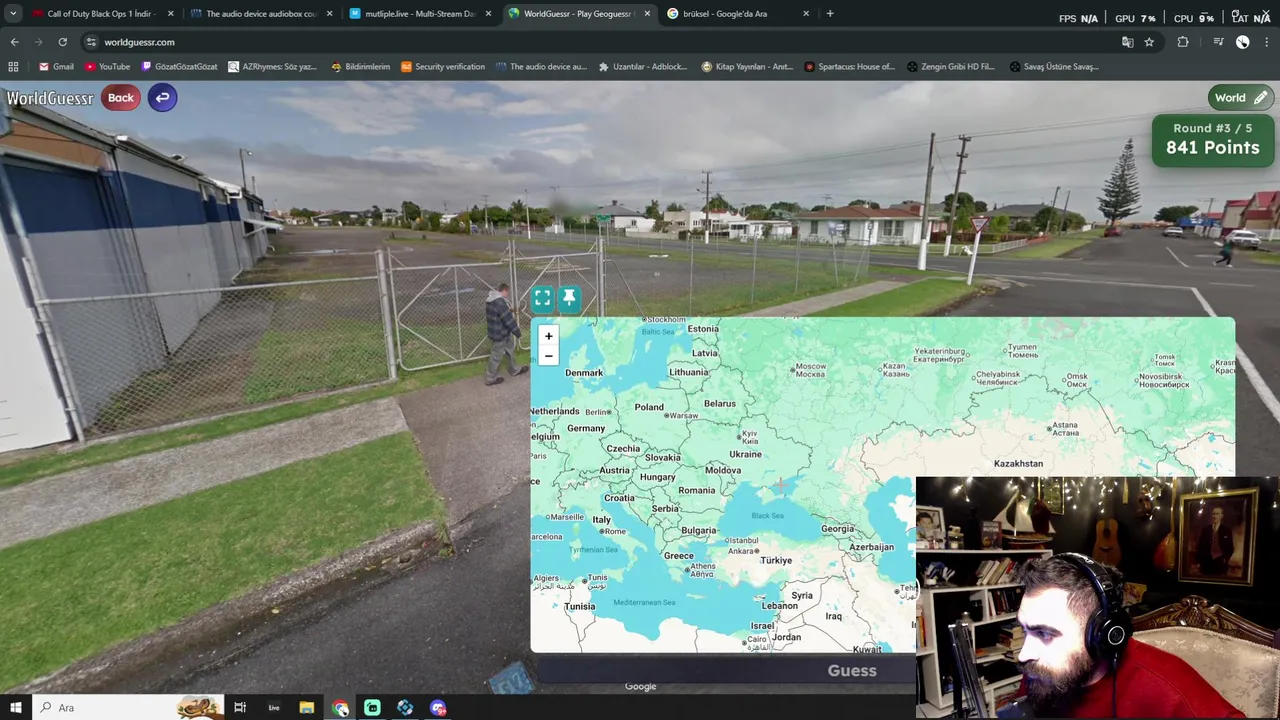Open the YouTube bookmark
The width and height of the screenshot is (1280, 720).
[x=108, y=67]
